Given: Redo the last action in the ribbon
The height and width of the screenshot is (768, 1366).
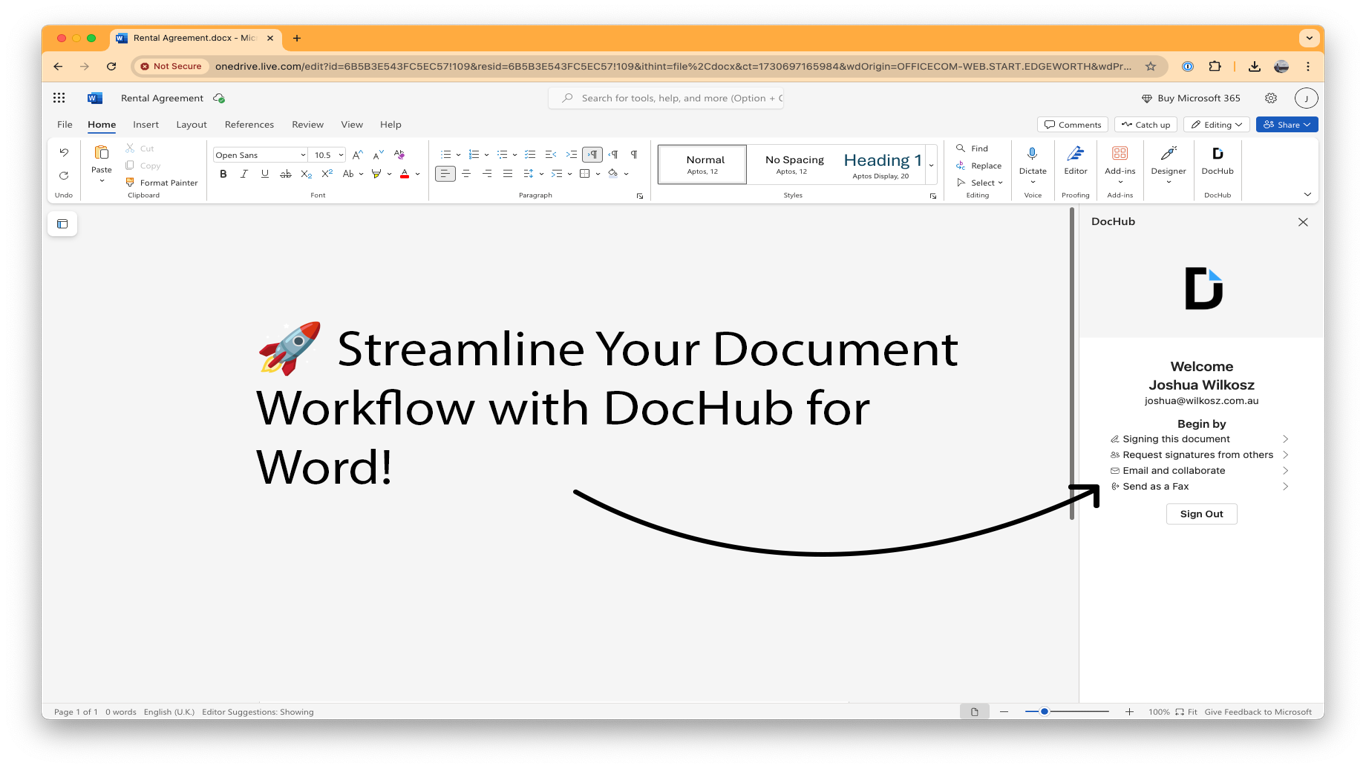Looking at the screenshot, I should pyautogui.click(x=64, y=175).
